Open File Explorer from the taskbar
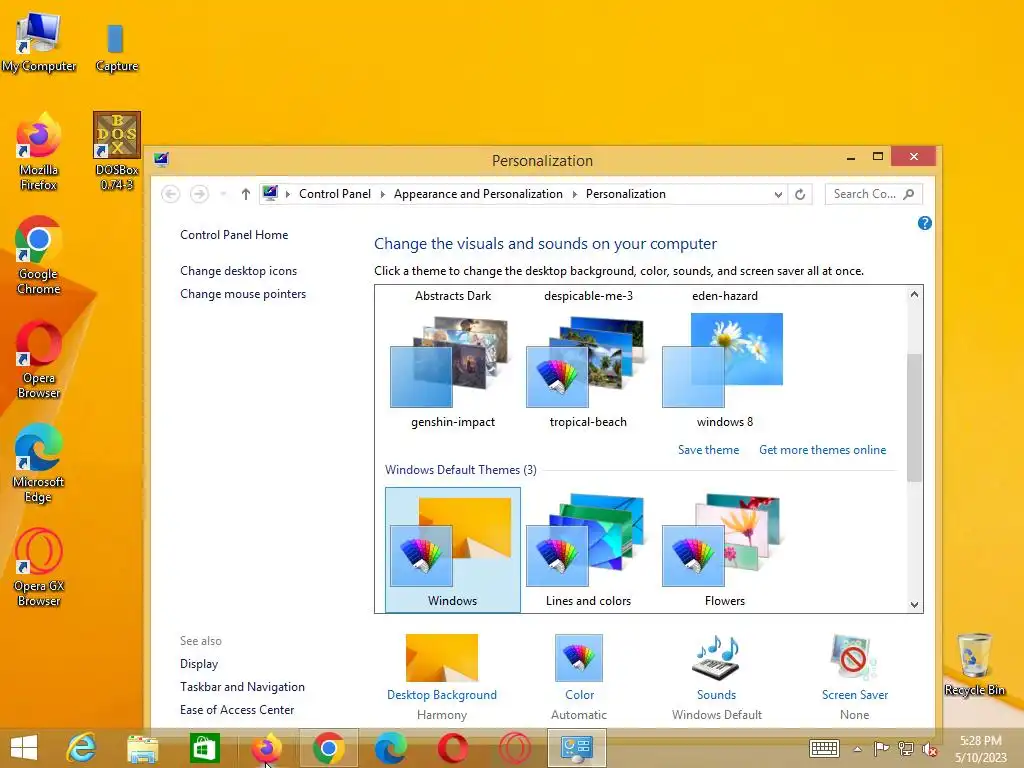The width and height of the screenshot is (1024, 768). [x=142, y=749]
